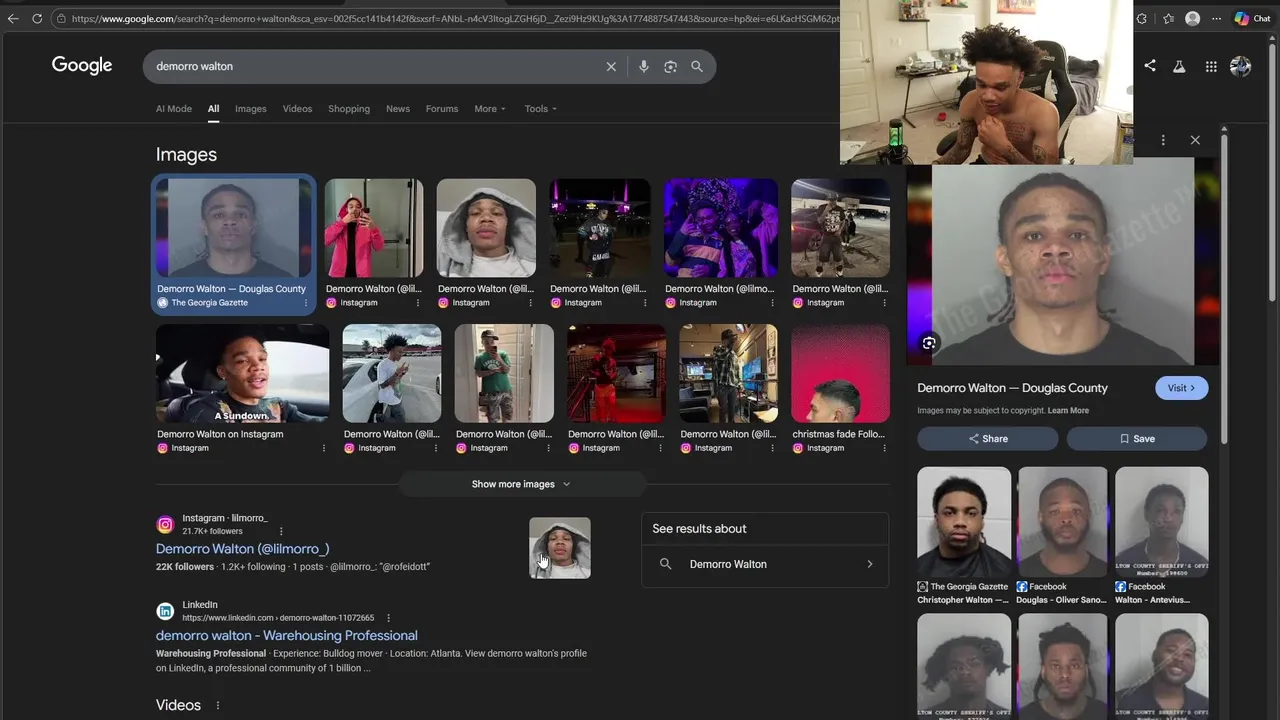
Task: Open demorro walton - Warehousing Professional link
Action: [x=287, y=635]
